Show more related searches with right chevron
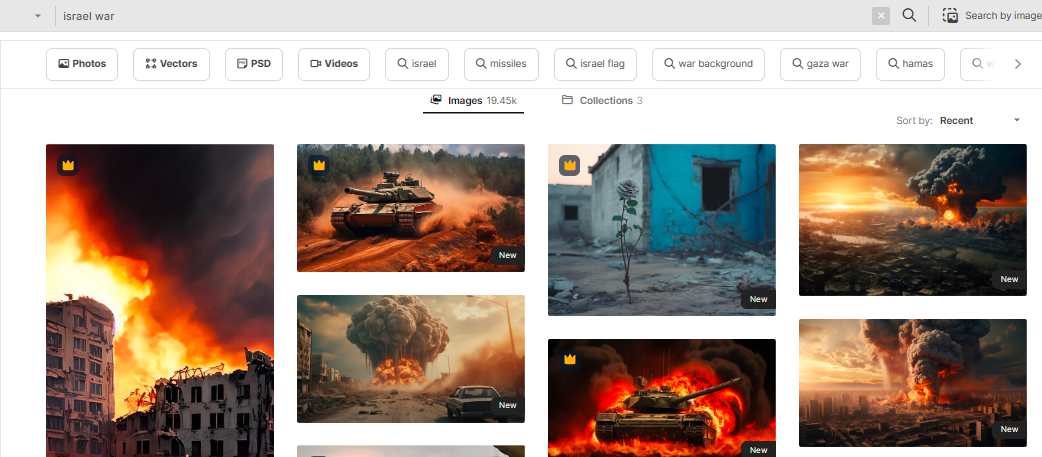Image resolution: width=1042 pixels, height=457 pixels. point(1017,64)
